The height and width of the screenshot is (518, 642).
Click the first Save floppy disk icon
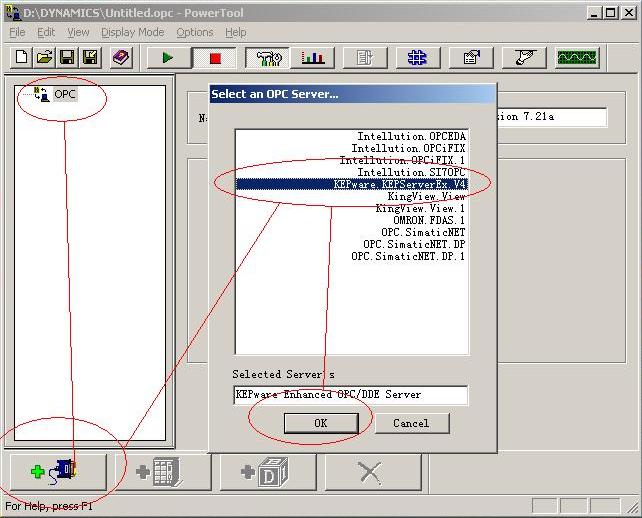pos(67,57)
